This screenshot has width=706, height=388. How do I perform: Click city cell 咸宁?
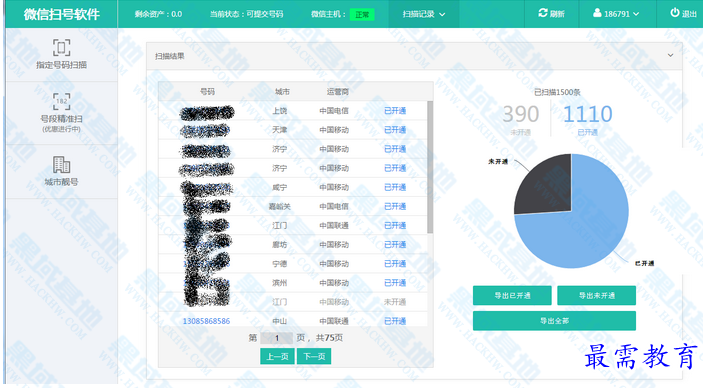(x=280, y=187)
